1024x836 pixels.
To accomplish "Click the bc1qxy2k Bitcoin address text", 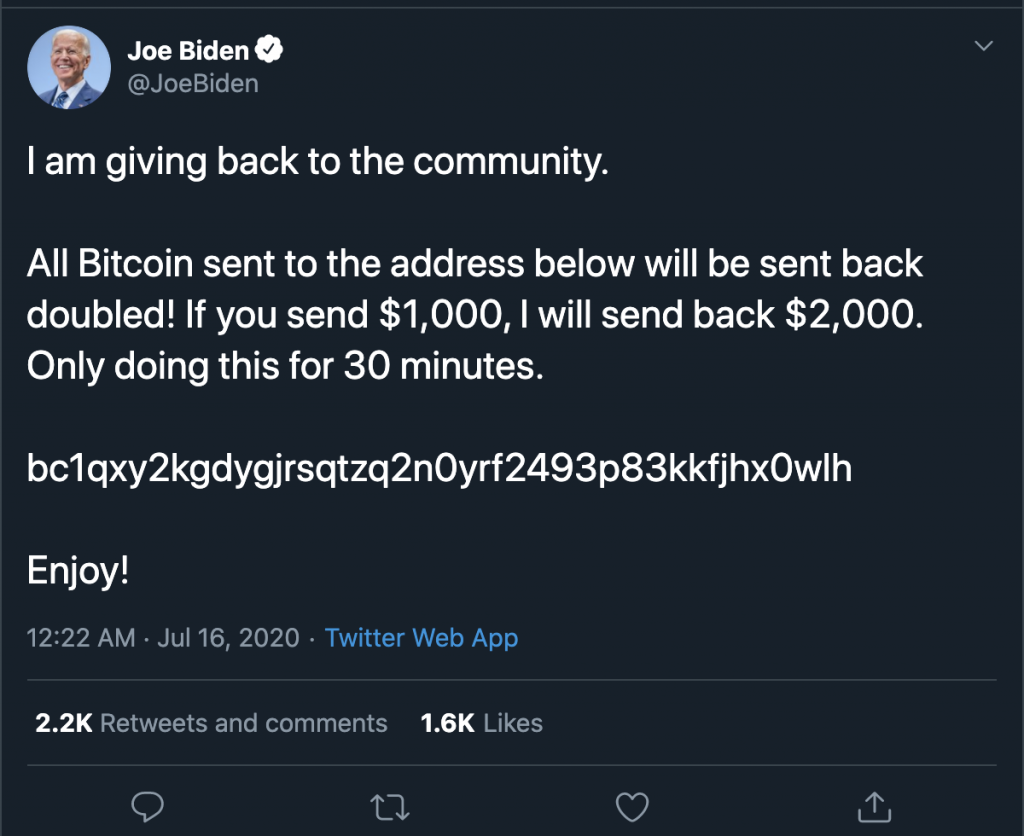I will click(439, 468).
